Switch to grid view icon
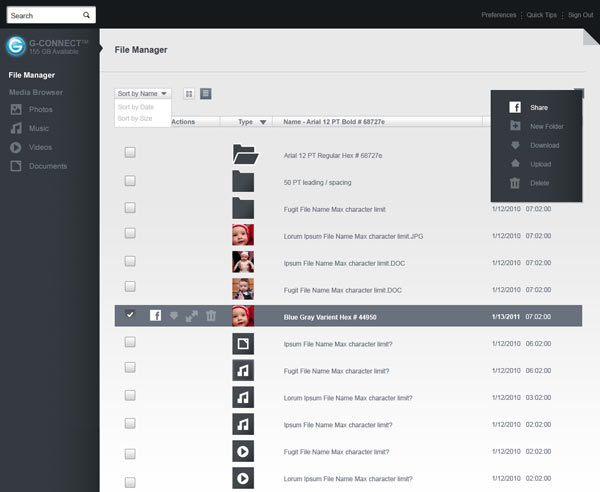 pos(189,93)
